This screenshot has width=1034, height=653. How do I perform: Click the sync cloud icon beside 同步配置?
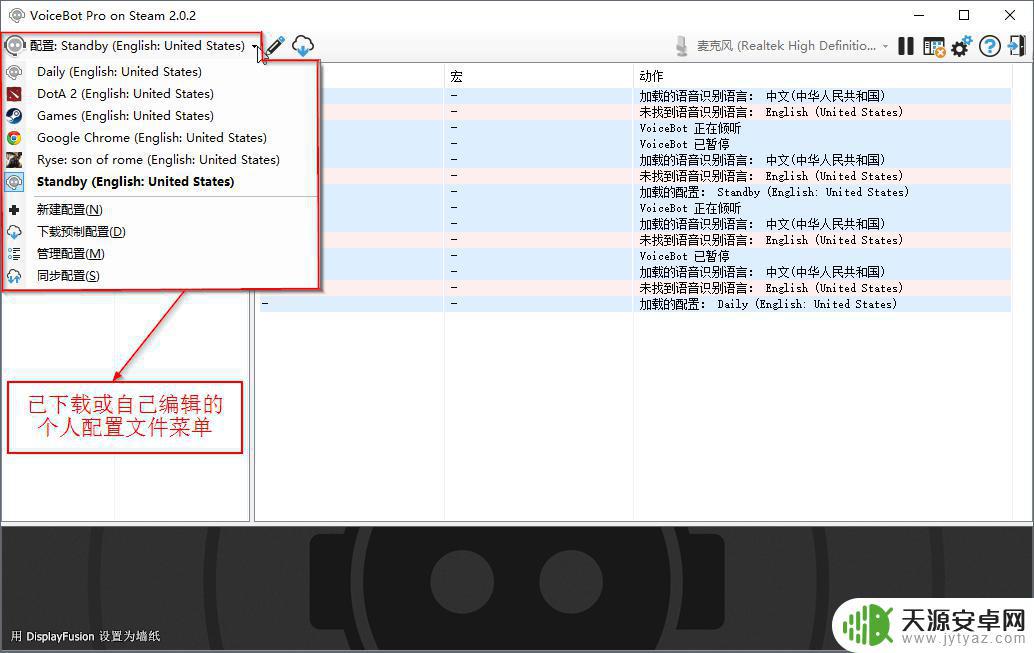(x=14, y=276)
